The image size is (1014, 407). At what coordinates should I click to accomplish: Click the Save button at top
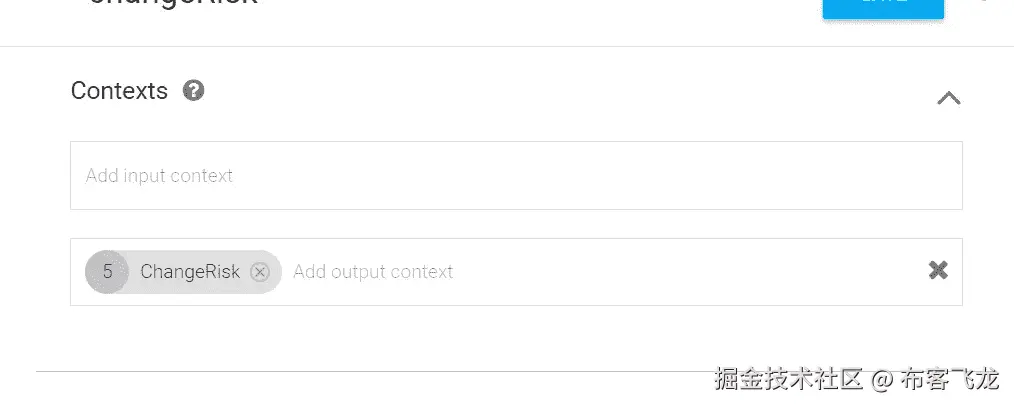coord(882,6)
